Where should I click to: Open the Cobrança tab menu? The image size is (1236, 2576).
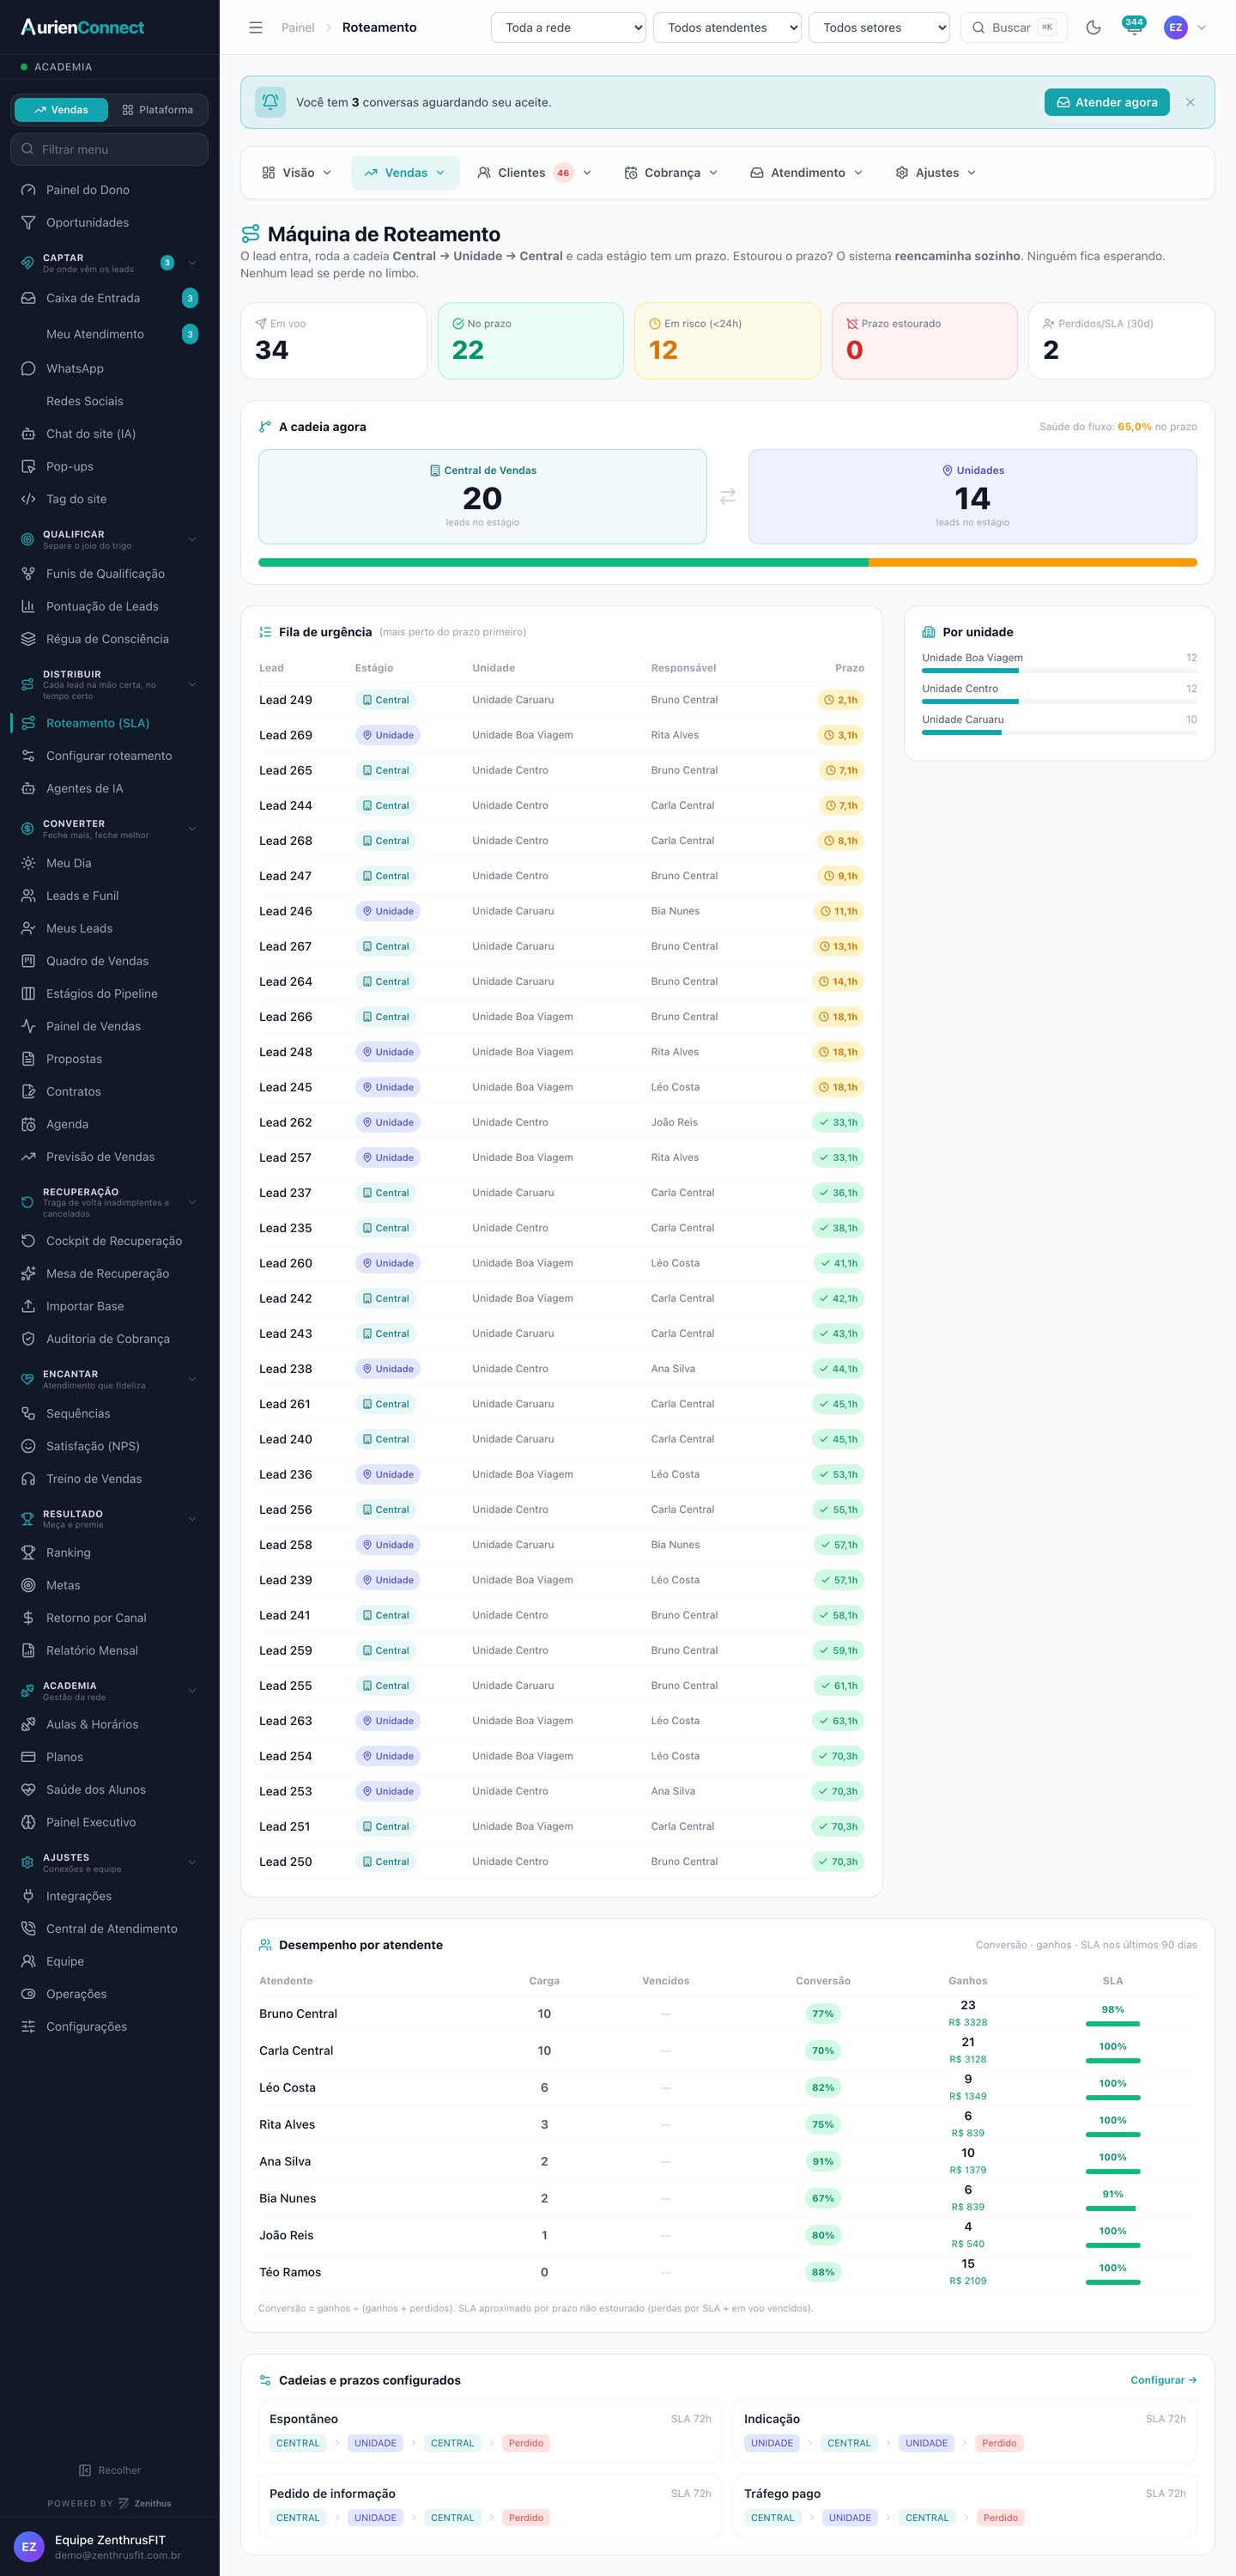point(671,173)
